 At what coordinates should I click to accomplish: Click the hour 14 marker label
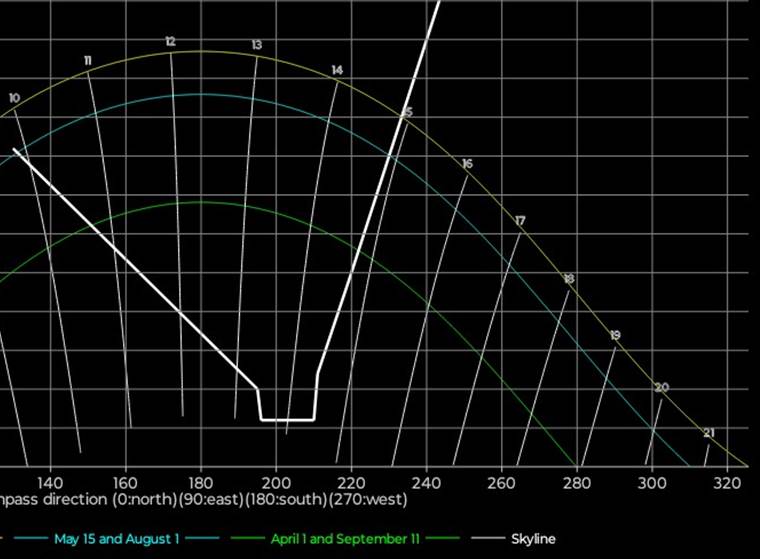pyautogui.click(x=337, y=70)
